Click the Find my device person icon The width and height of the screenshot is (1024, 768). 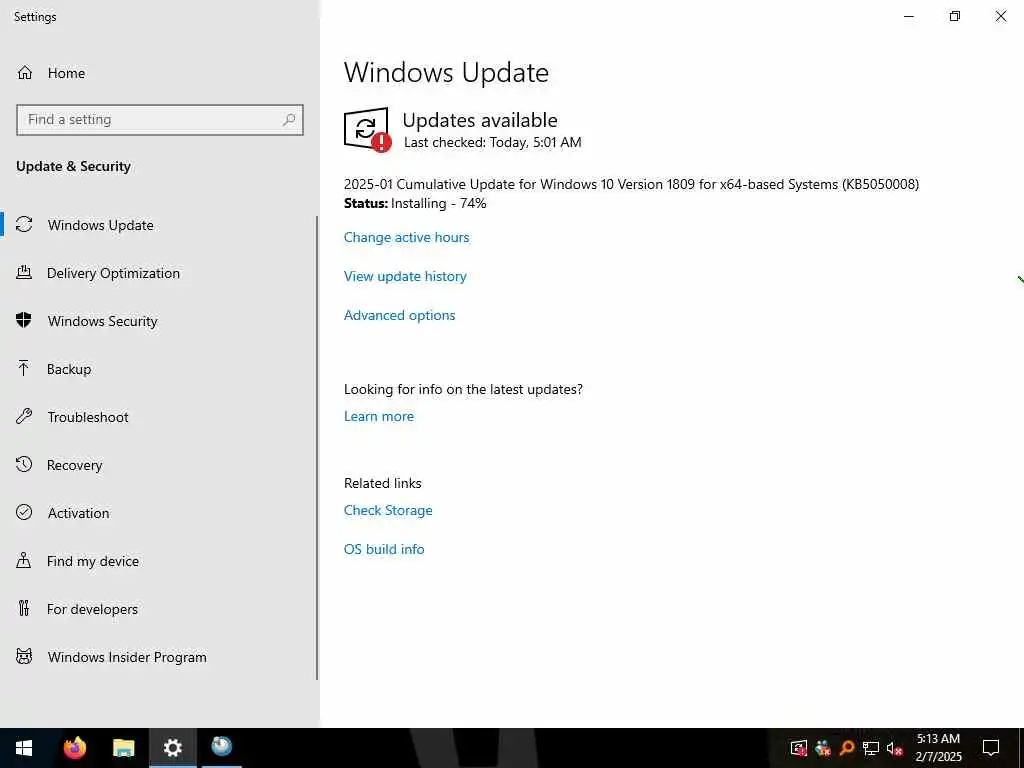pos(24,560)
